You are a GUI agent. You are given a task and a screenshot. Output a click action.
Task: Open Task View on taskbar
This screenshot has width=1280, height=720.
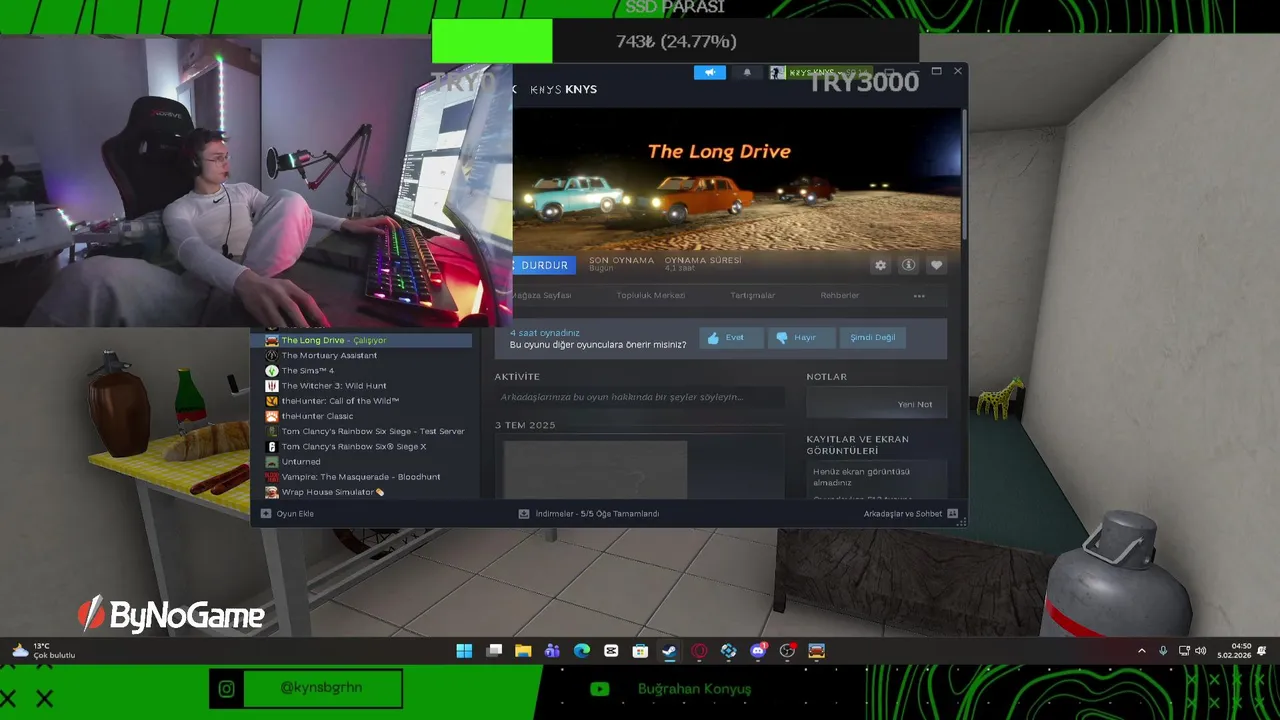(x=494, y=651)
